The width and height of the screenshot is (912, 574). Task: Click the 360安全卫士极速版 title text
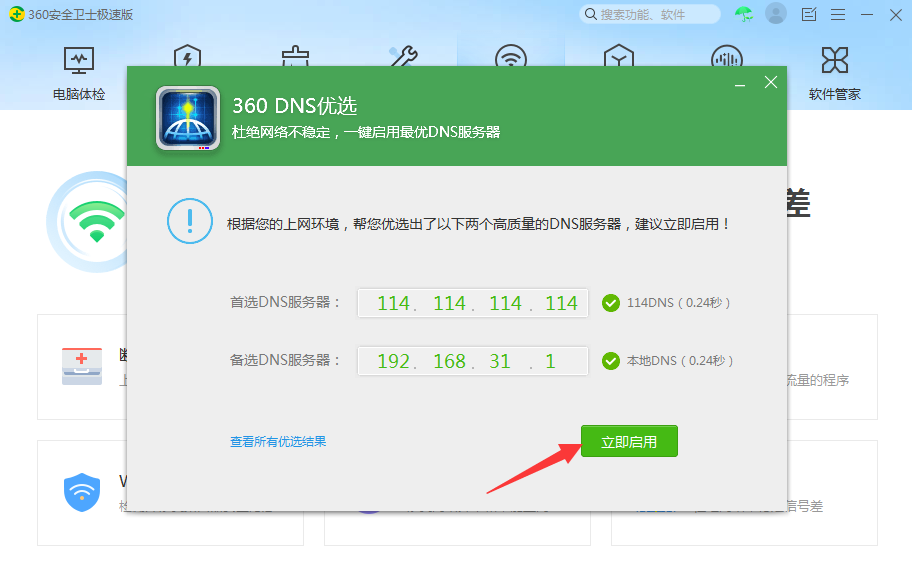[80, 15]
